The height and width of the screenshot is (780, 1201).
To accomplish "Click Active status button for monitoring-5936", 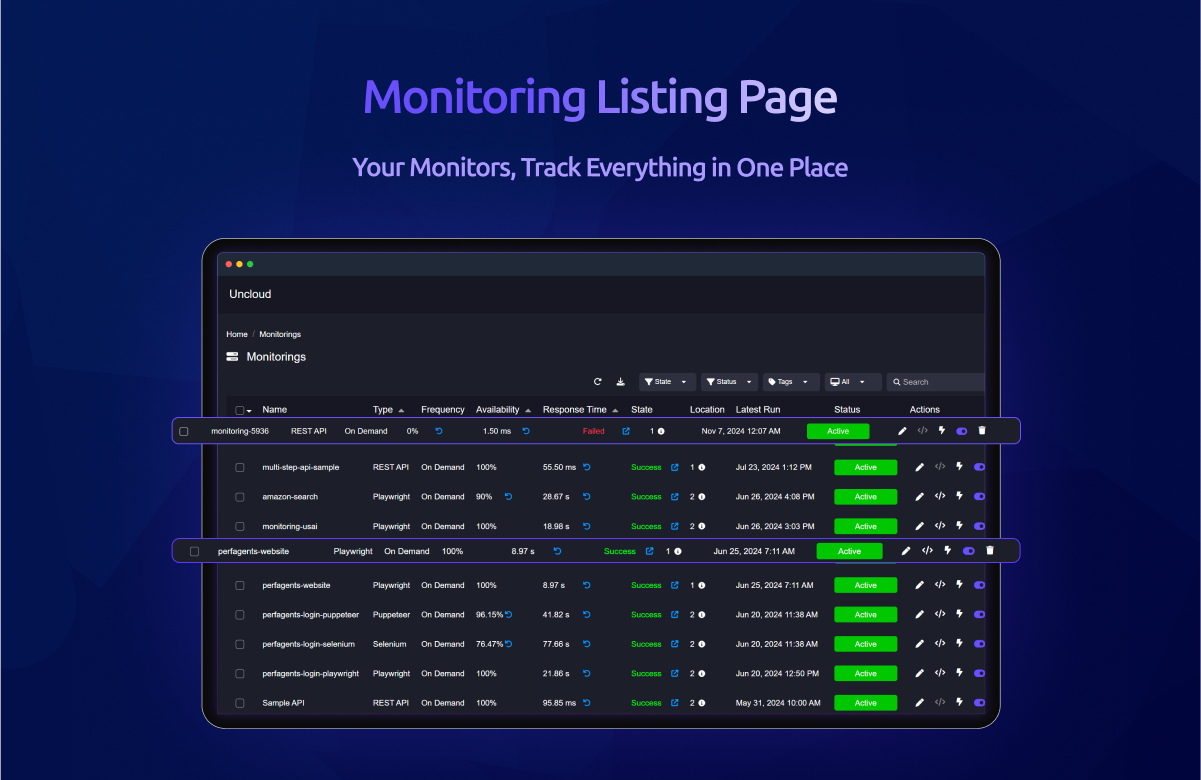I will click(x=838, y=431).
